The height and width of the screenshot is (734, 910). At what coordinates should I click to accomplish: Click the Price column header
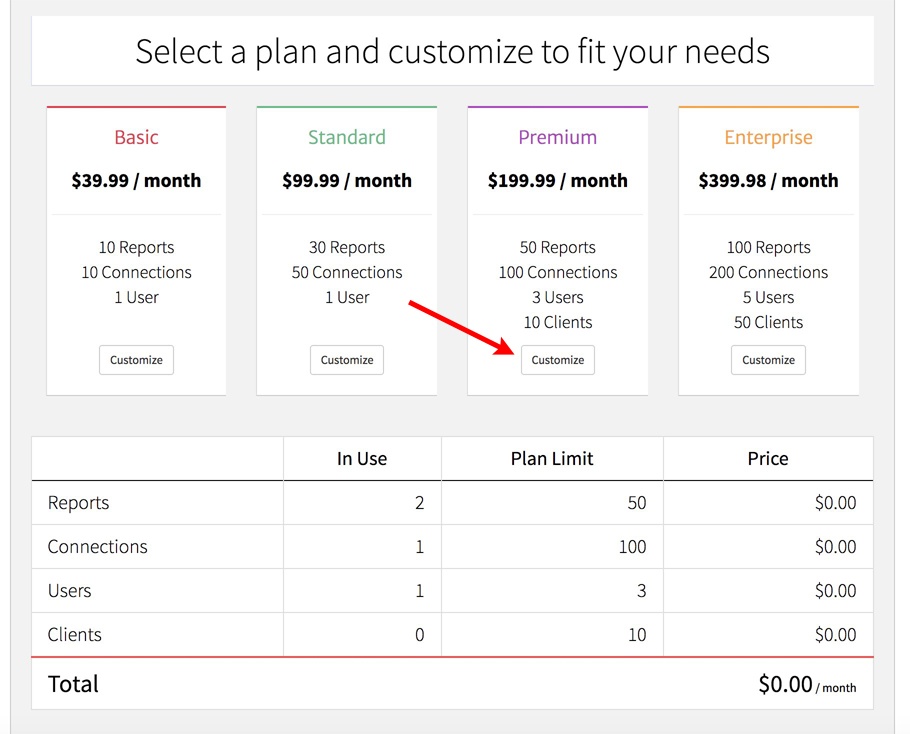(767, 458)
